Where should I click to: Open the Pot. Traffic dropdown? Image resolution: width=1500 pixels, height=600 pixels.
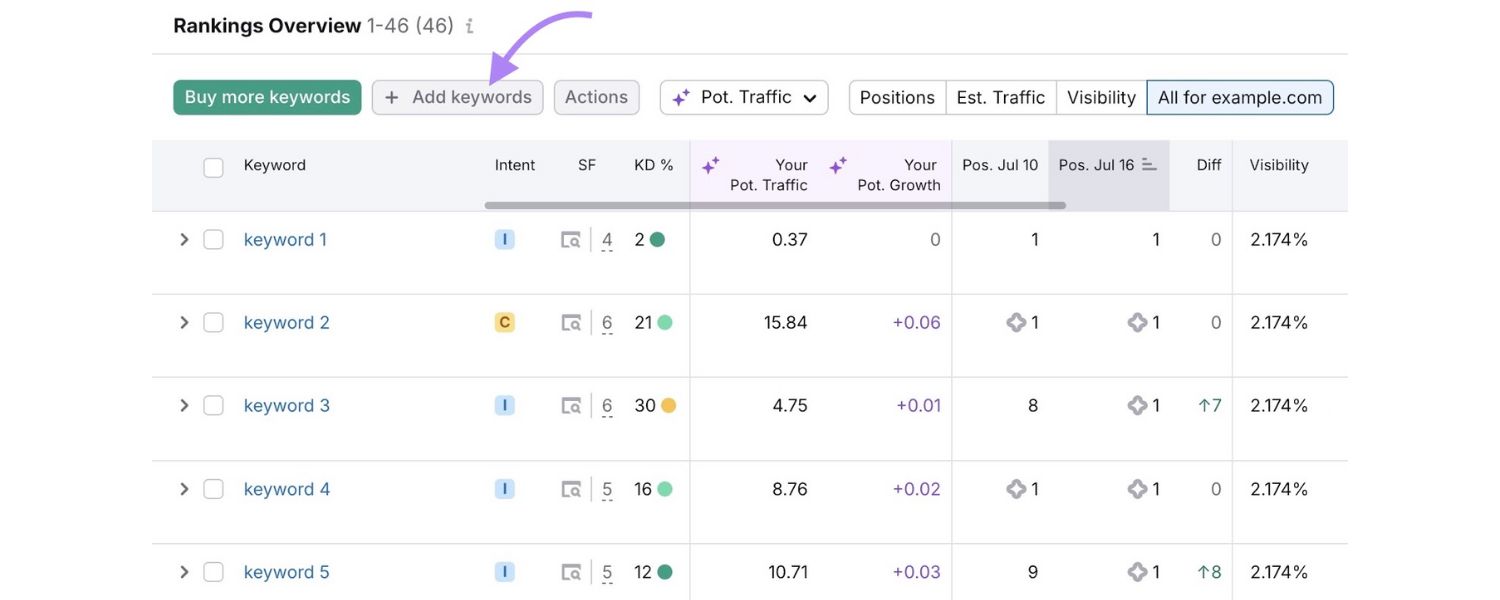click(744, 96)
